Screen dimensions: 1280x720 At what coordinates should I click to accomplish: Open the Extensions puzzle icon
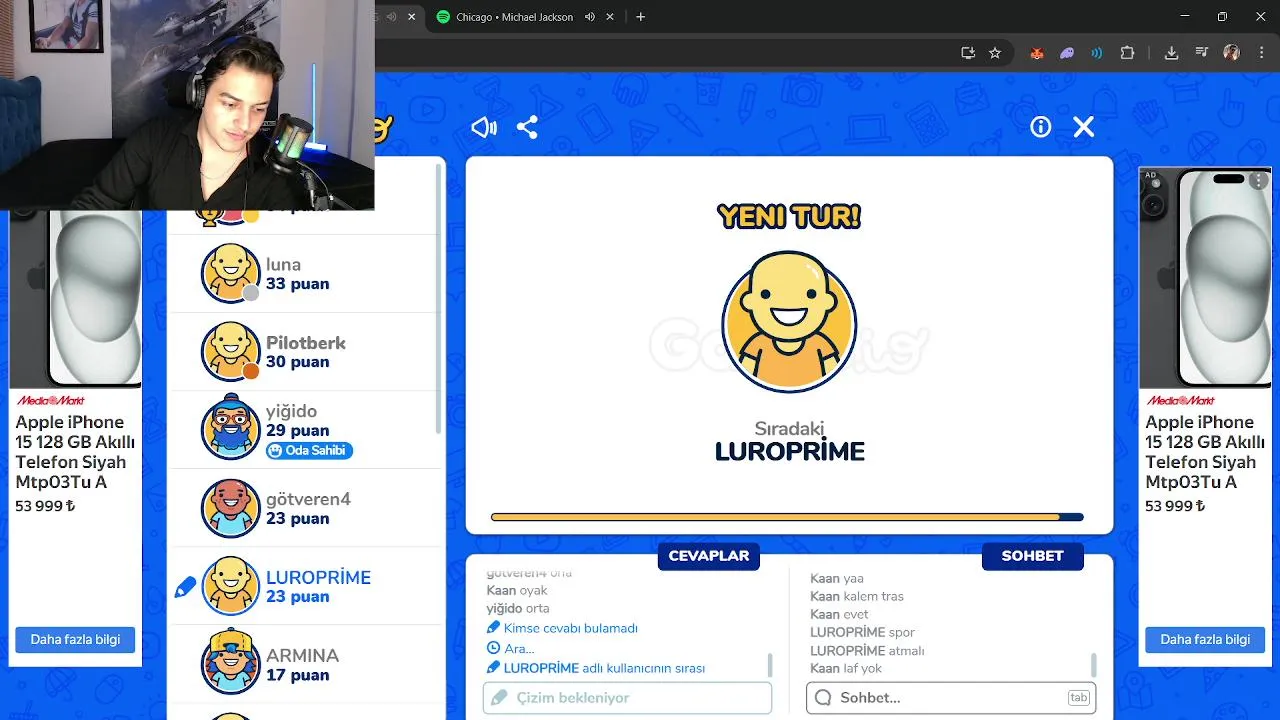pos(1128,53)
